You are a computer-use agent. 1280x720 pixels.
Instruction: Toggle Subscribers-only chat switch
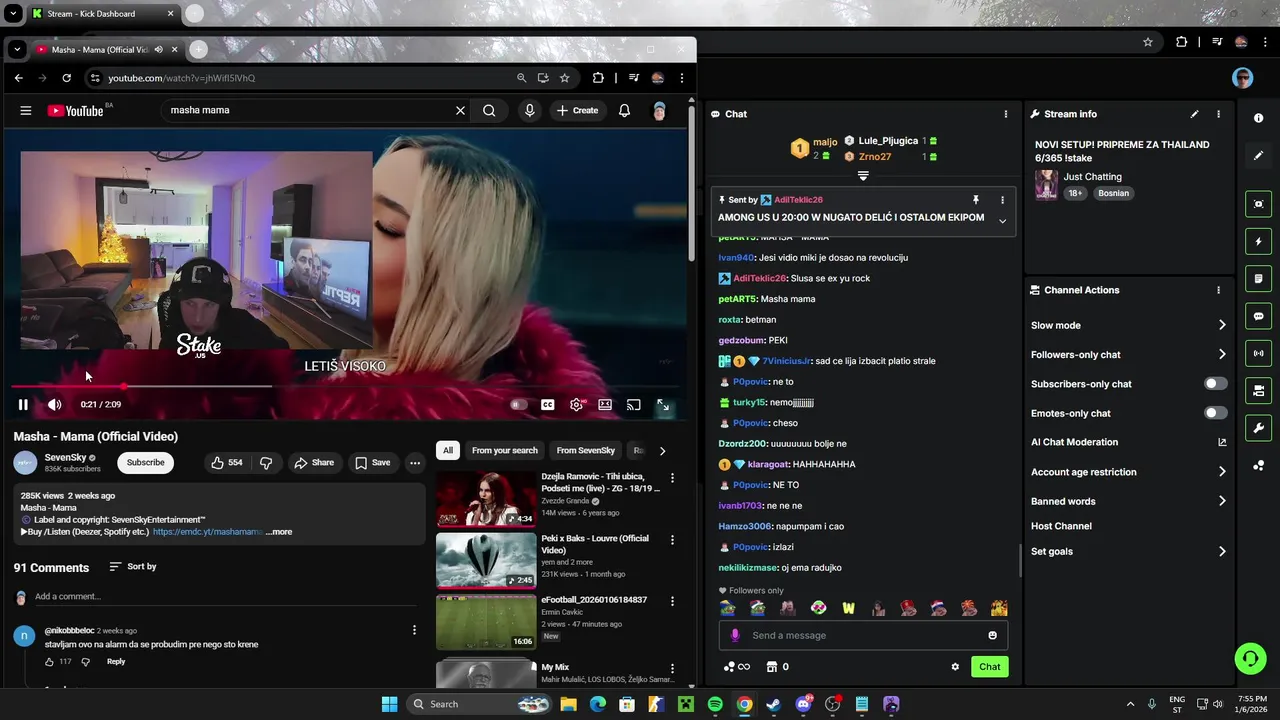point(1215,384)
